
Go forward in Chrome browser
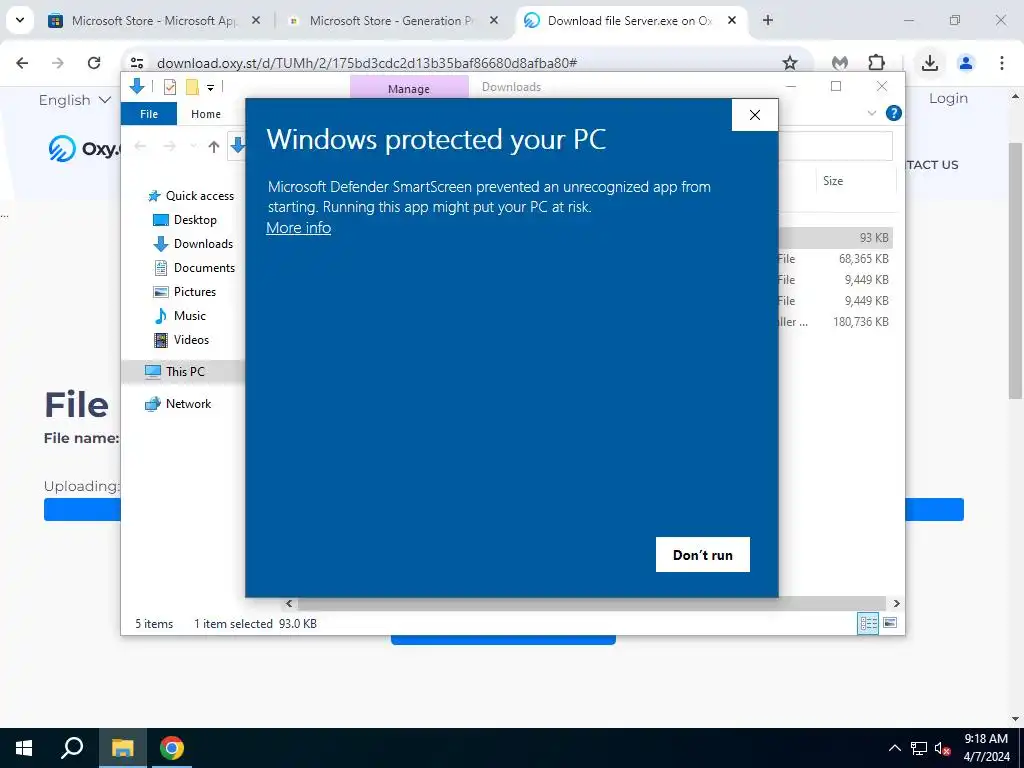tap(58, 63)
